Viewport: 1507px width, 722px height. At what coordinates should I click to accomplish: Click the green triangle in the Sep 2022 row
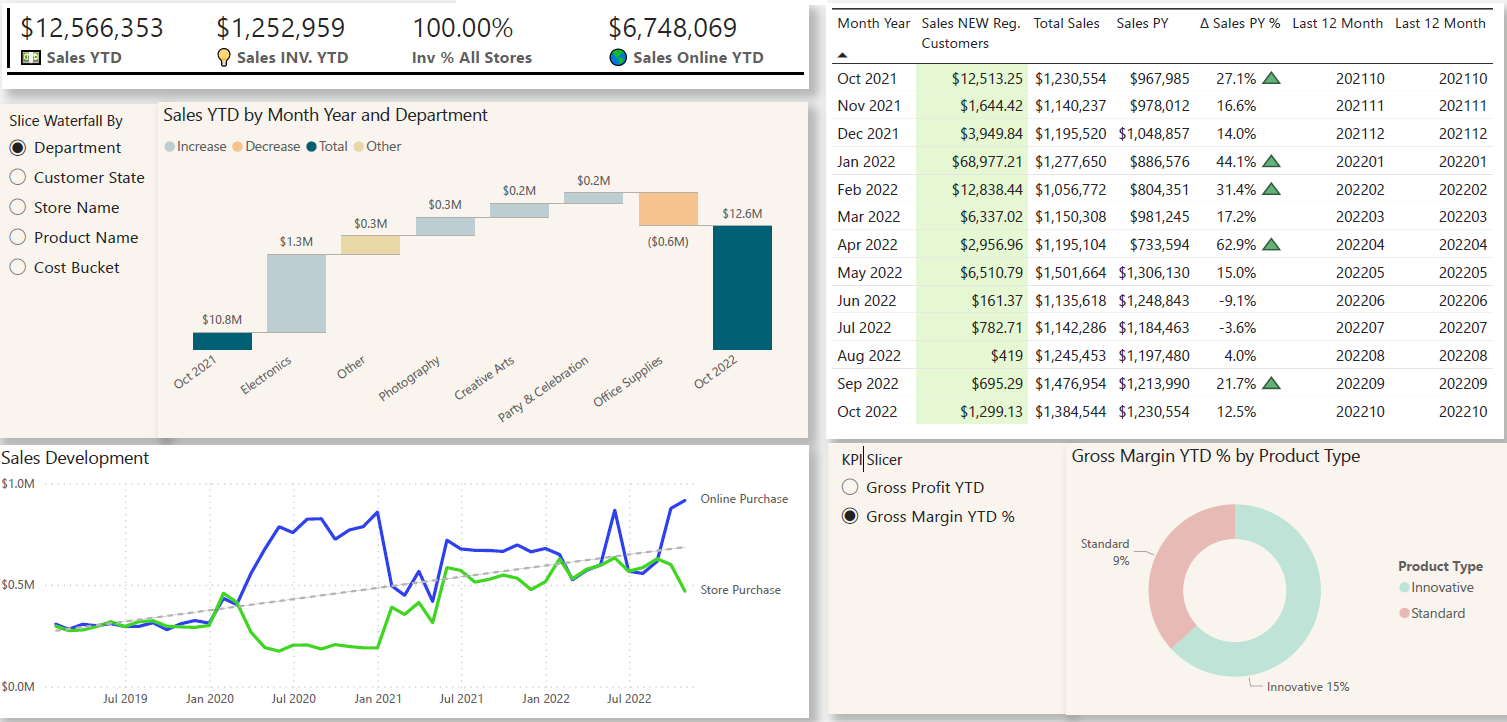coord(1271,383)
